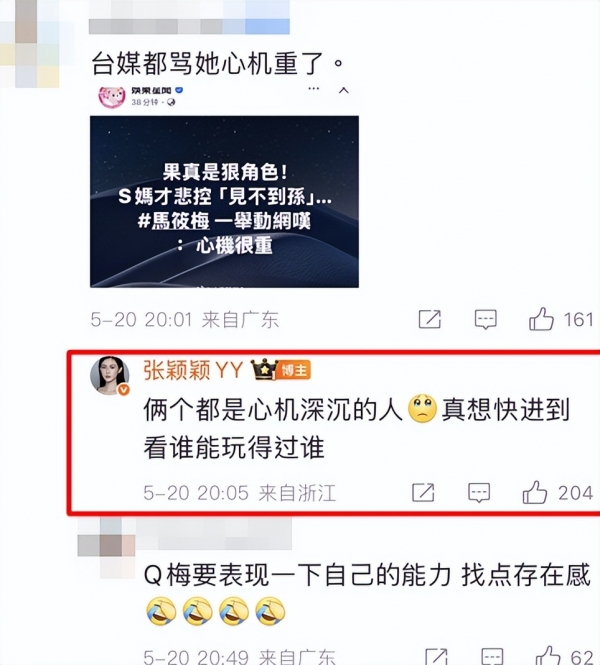Collapse the embedded post with chevron arrow
The height and width of the screenshot is (665, 600).
[344, 90]
